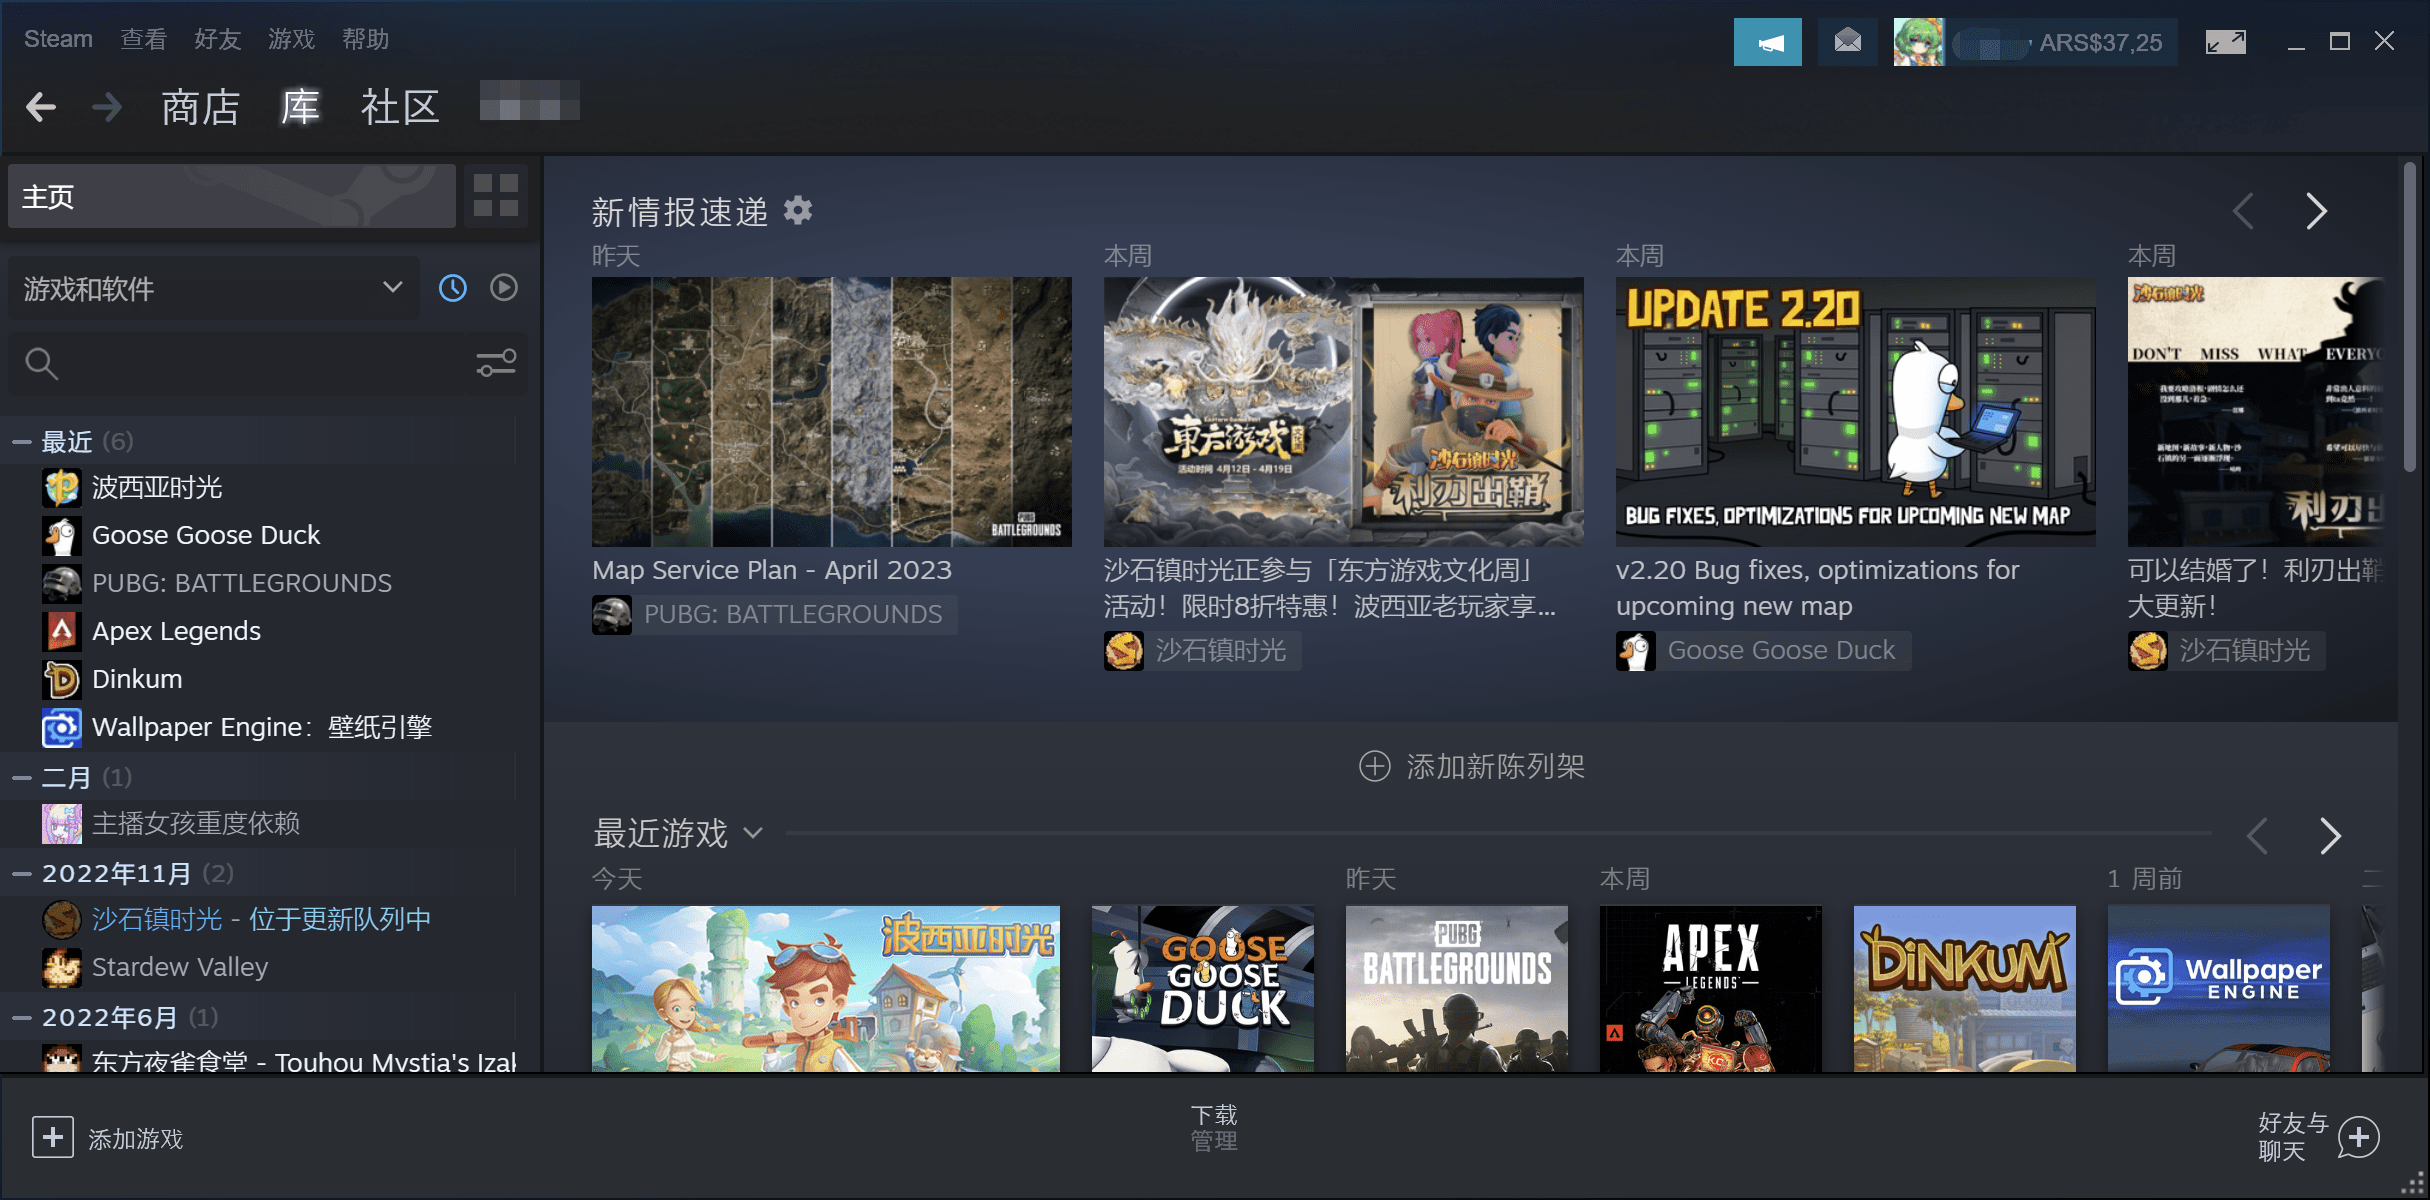Click the add new shelf plus icon
The image size is (2430, 1200).
[x=1375, y=766]
